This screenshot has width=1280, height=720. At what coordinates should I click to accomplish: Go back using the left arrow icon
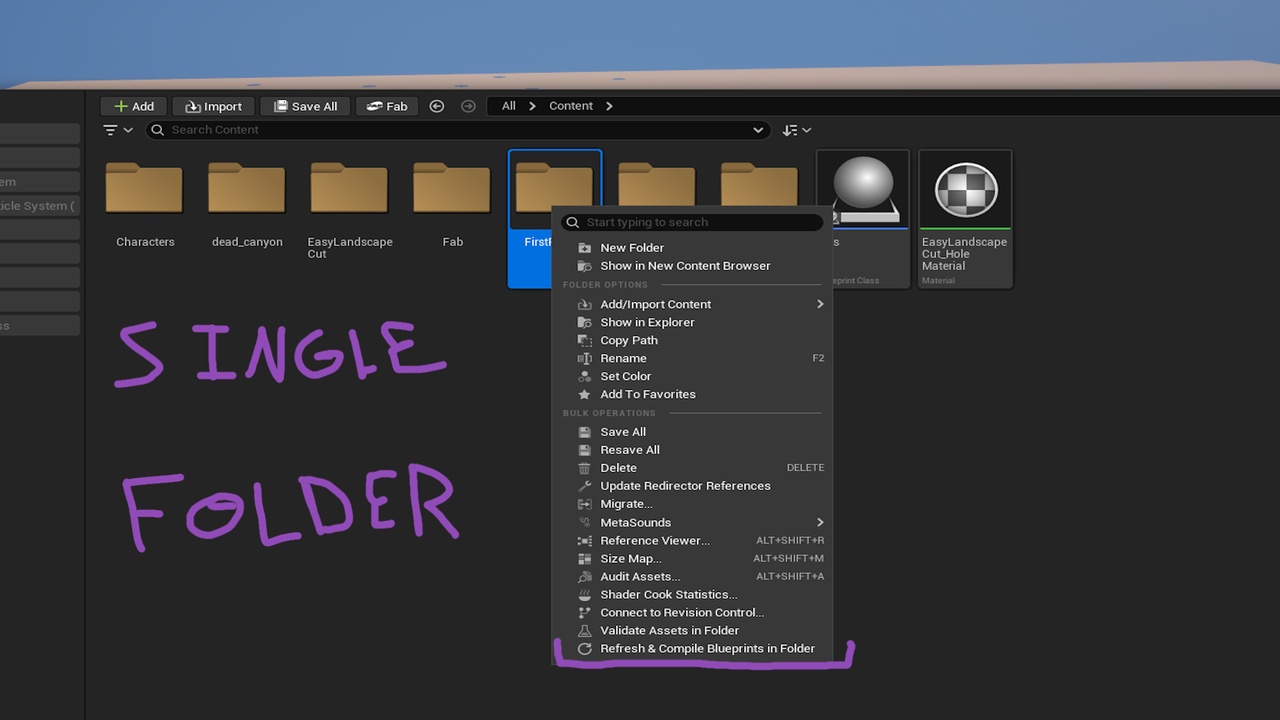click(437, 106)
